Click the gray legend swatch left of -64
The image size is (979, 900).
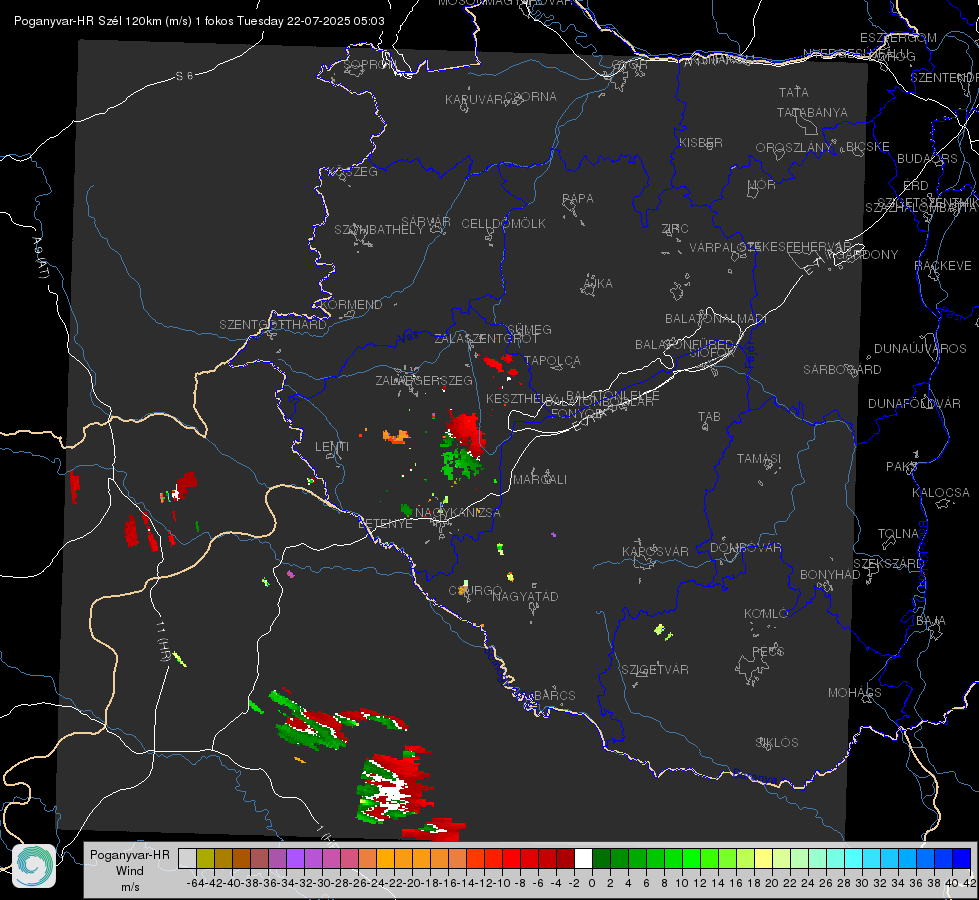point(187,859)
